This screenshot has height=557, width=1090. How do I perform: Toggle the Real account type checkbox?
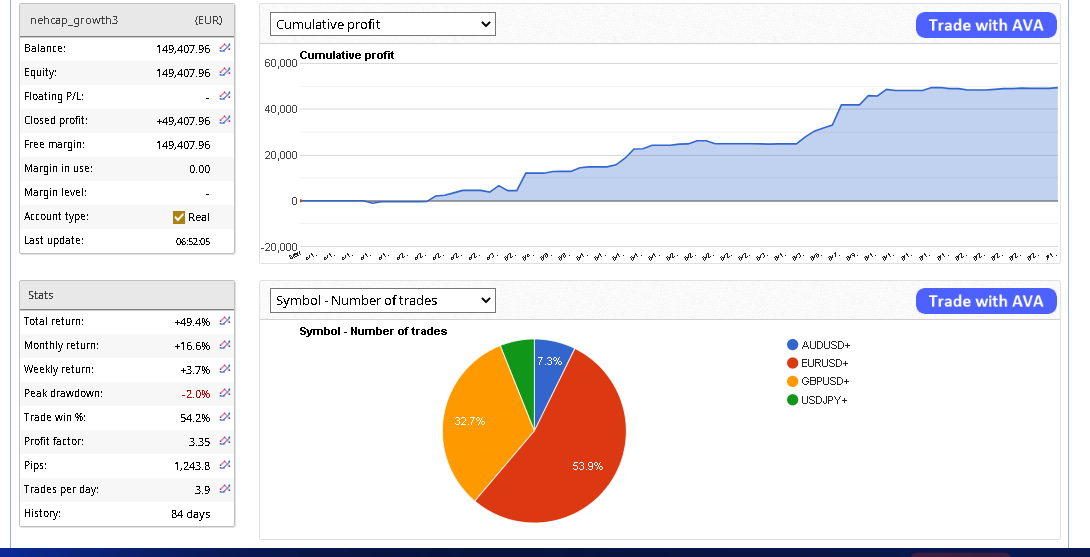[179, 217]
